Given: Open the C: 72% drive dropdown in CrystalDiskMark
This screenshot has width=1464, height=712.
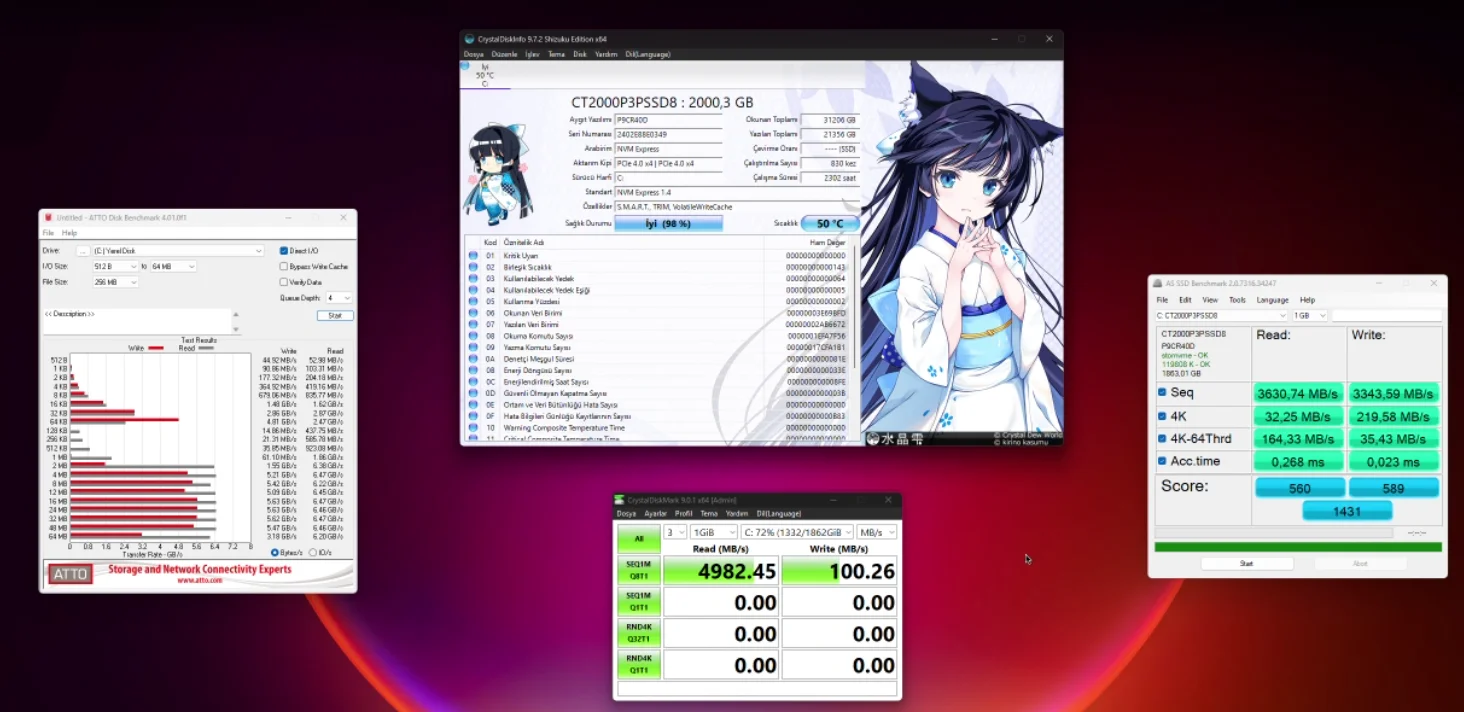Looking at the screenshot, I should [x=797, y=532].
